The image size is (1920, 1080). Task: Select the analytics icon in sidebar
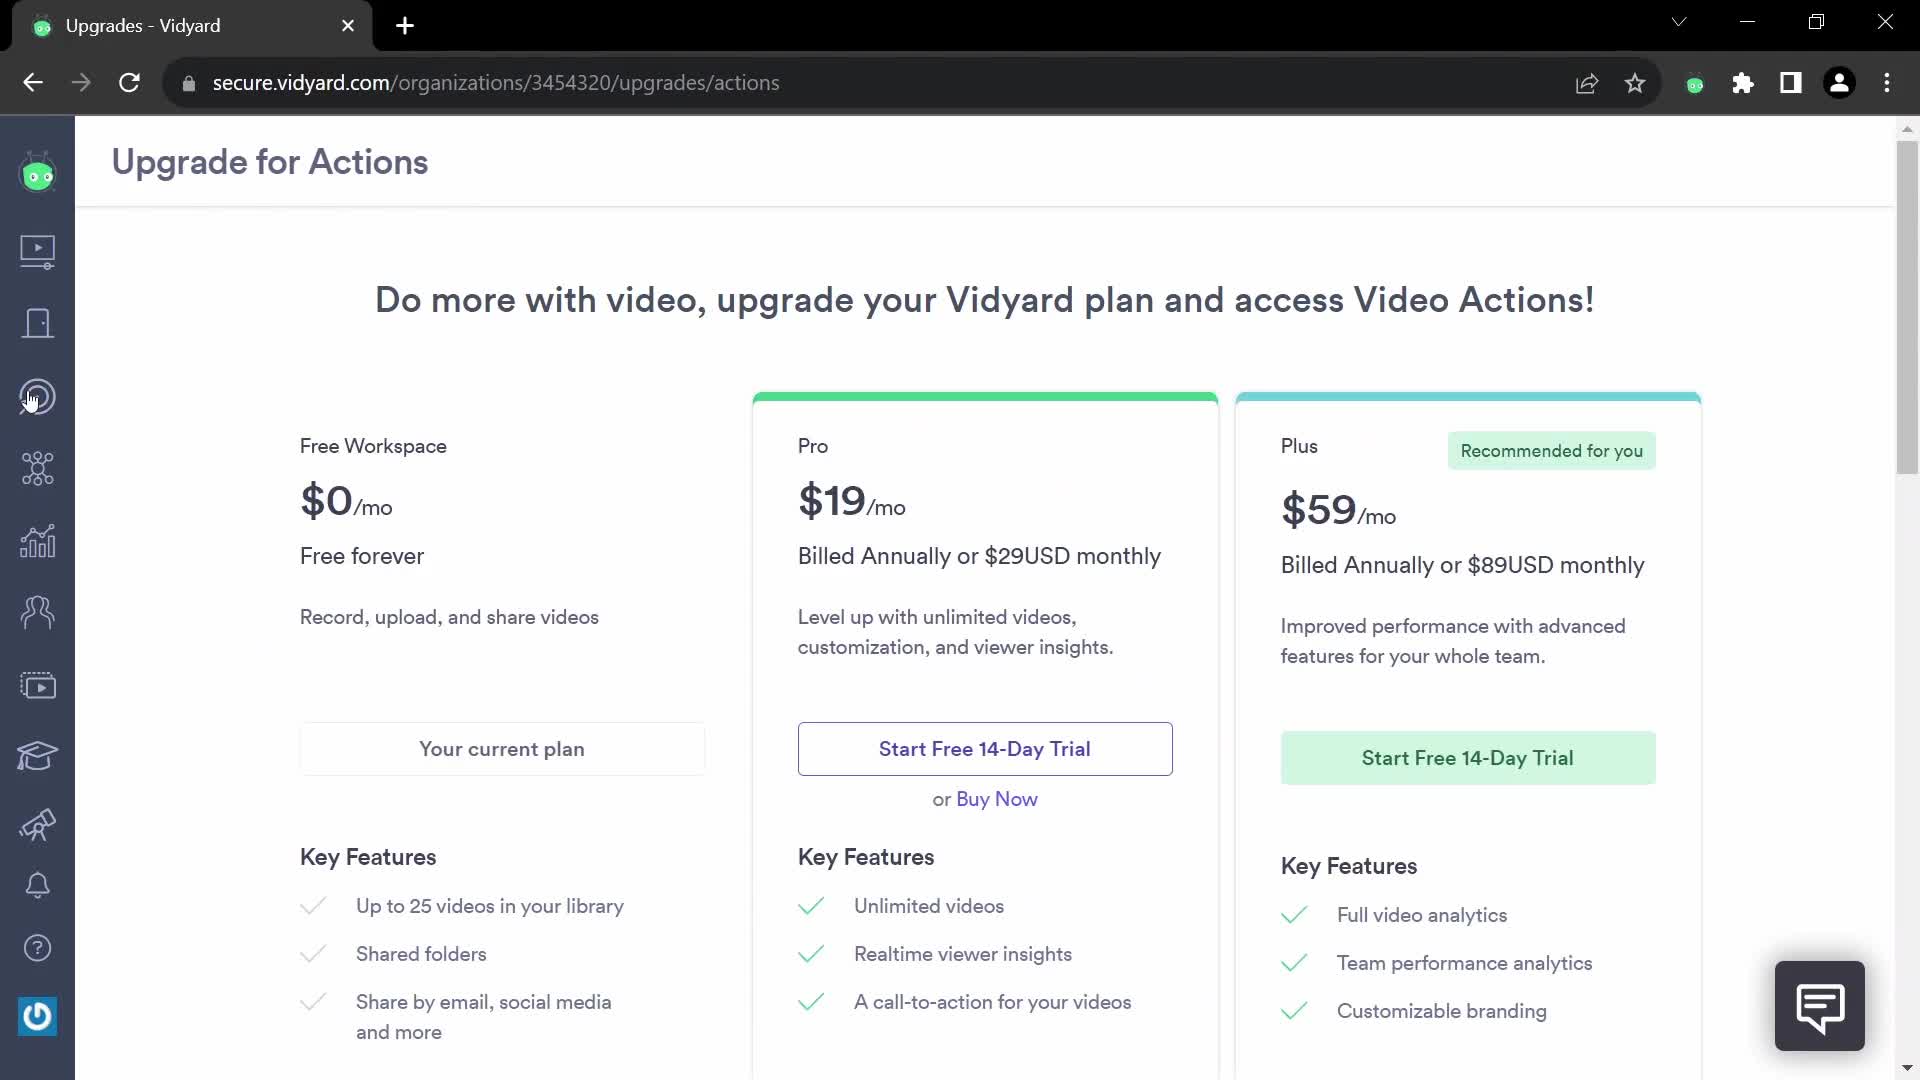coord(36,541)
